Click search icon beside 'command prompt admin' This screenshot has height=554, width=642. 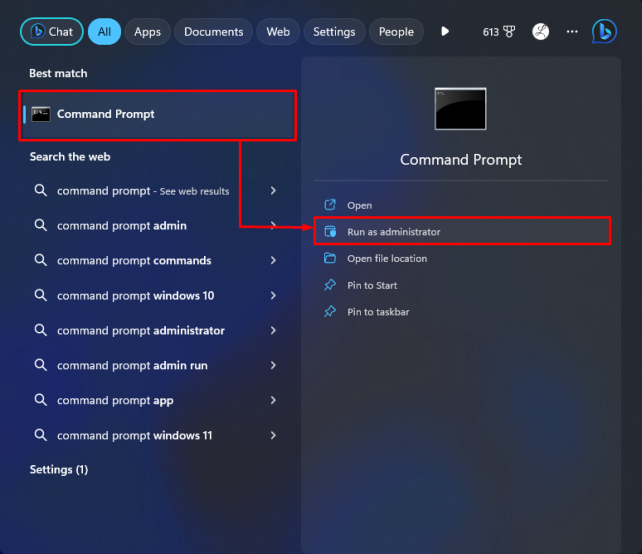40,225
